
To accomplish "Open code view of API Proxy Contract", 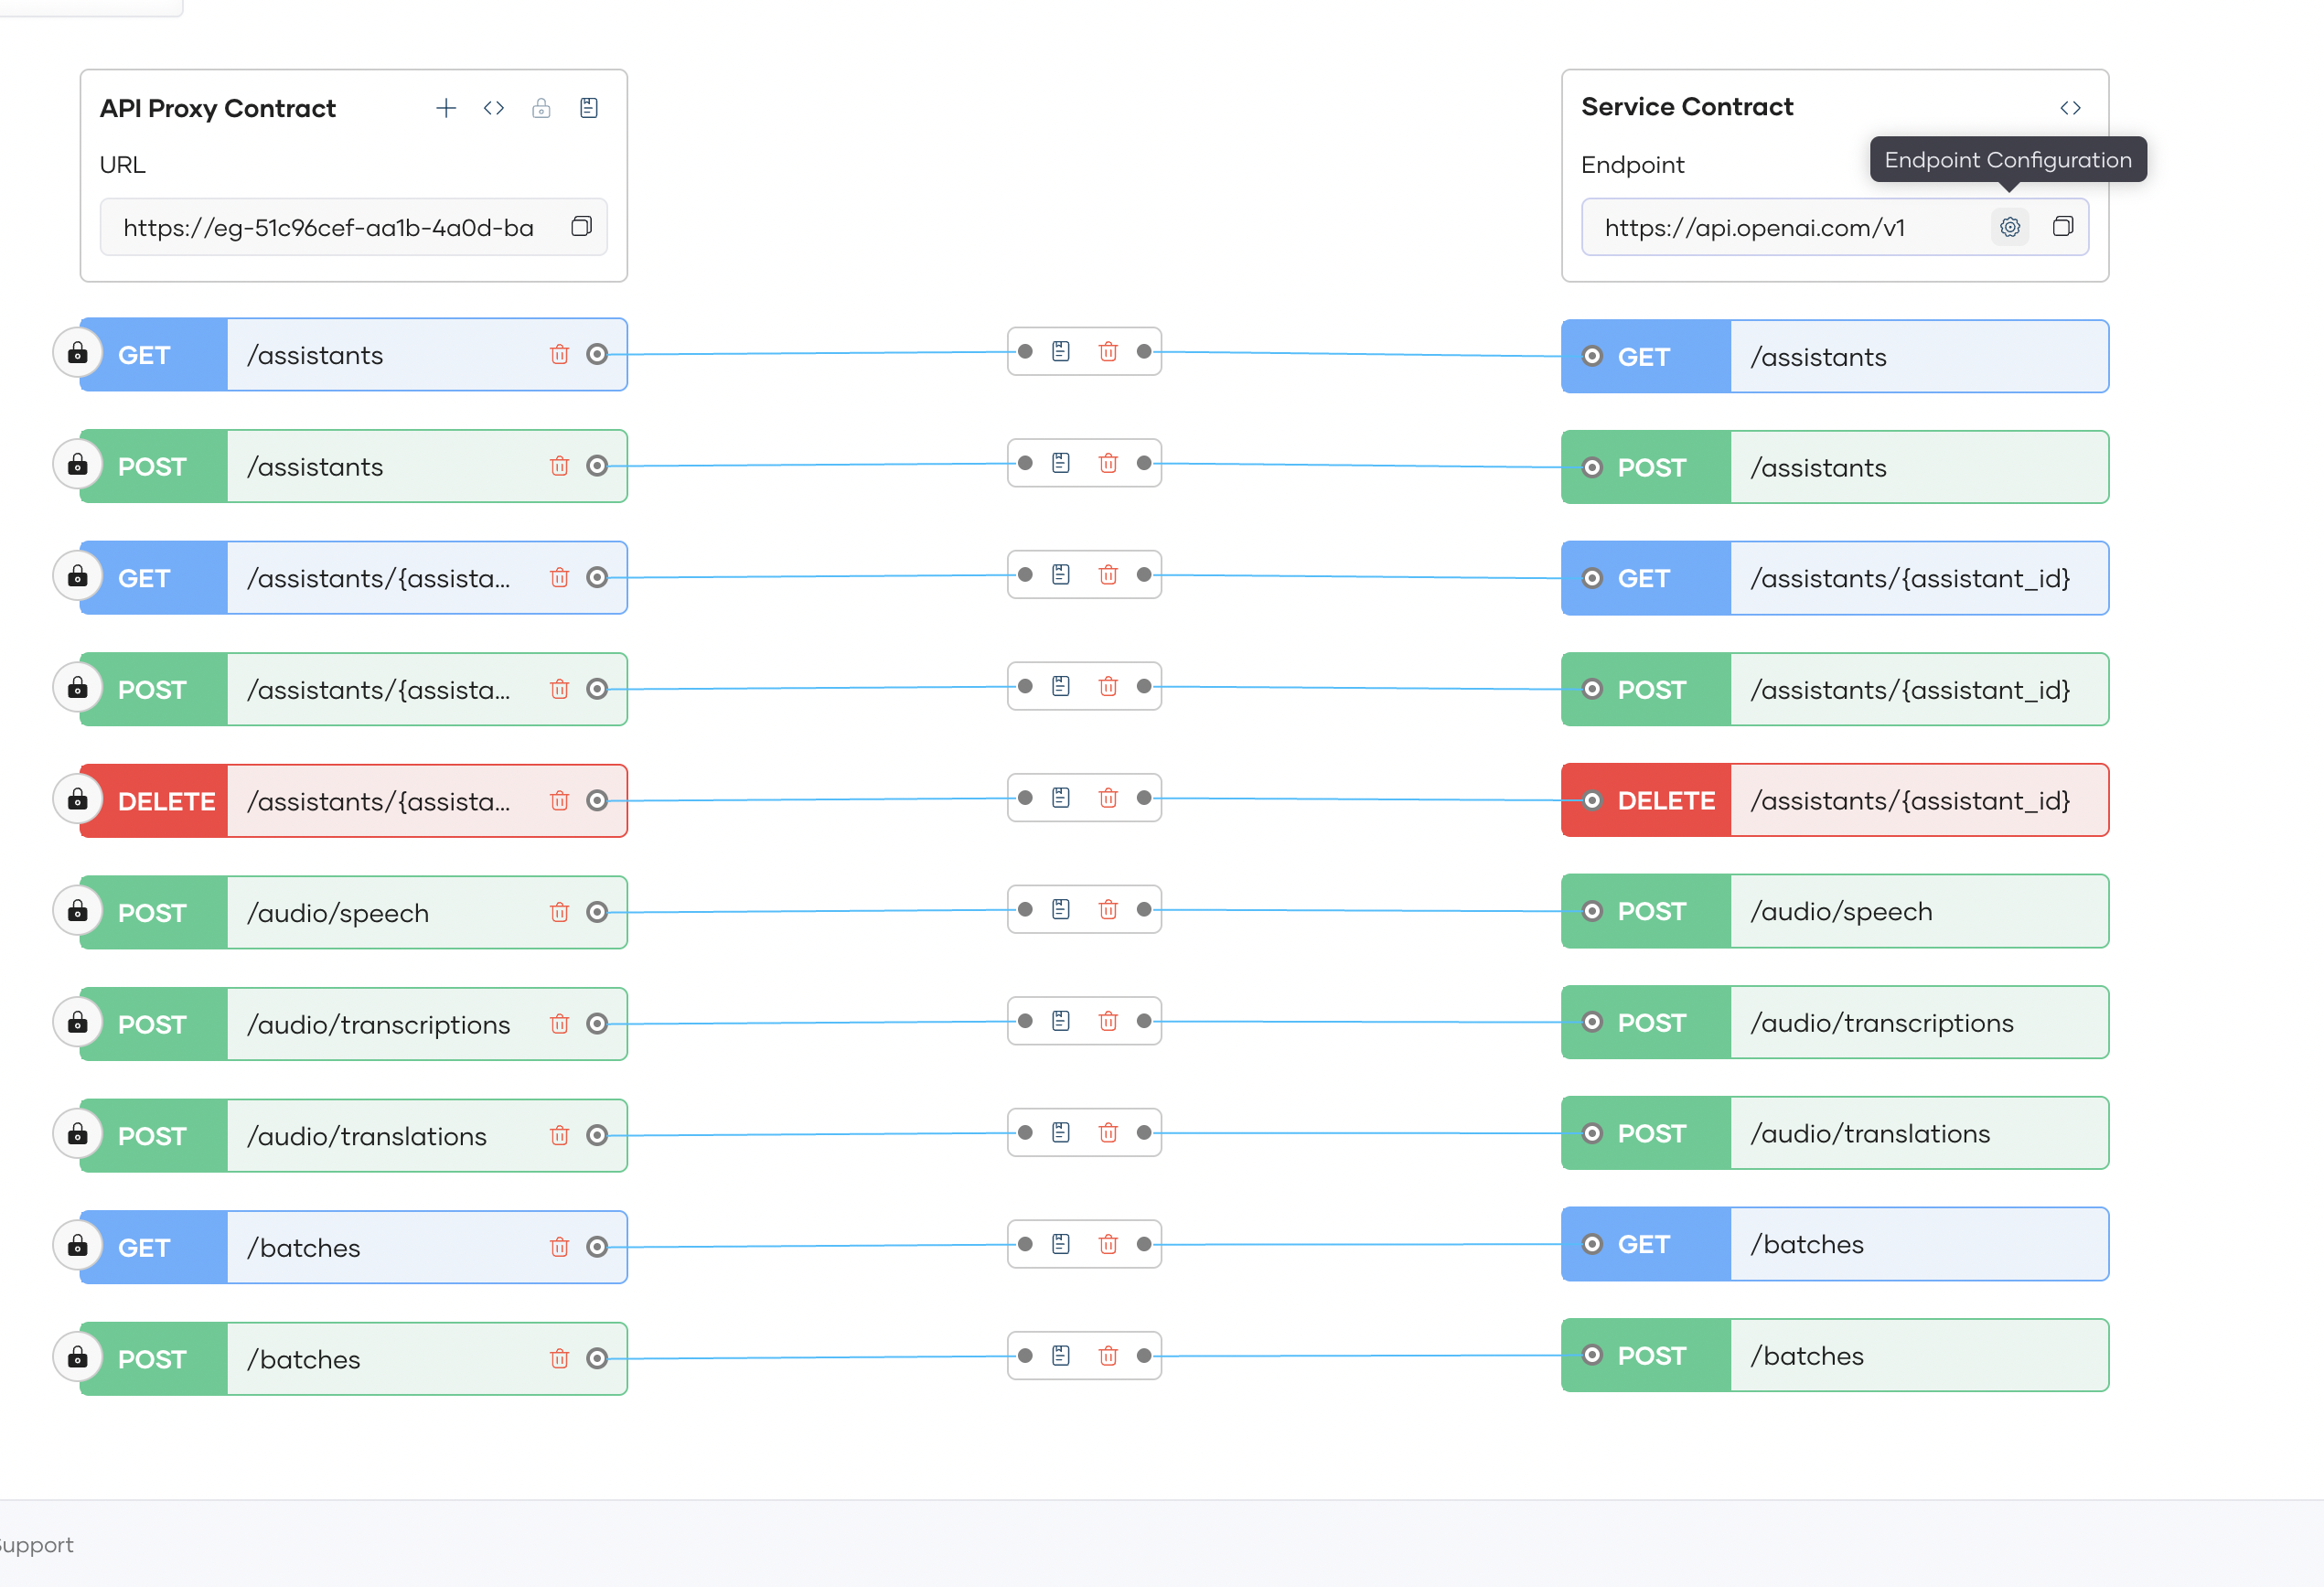I will pyautogui.click(x=493, y=108).
